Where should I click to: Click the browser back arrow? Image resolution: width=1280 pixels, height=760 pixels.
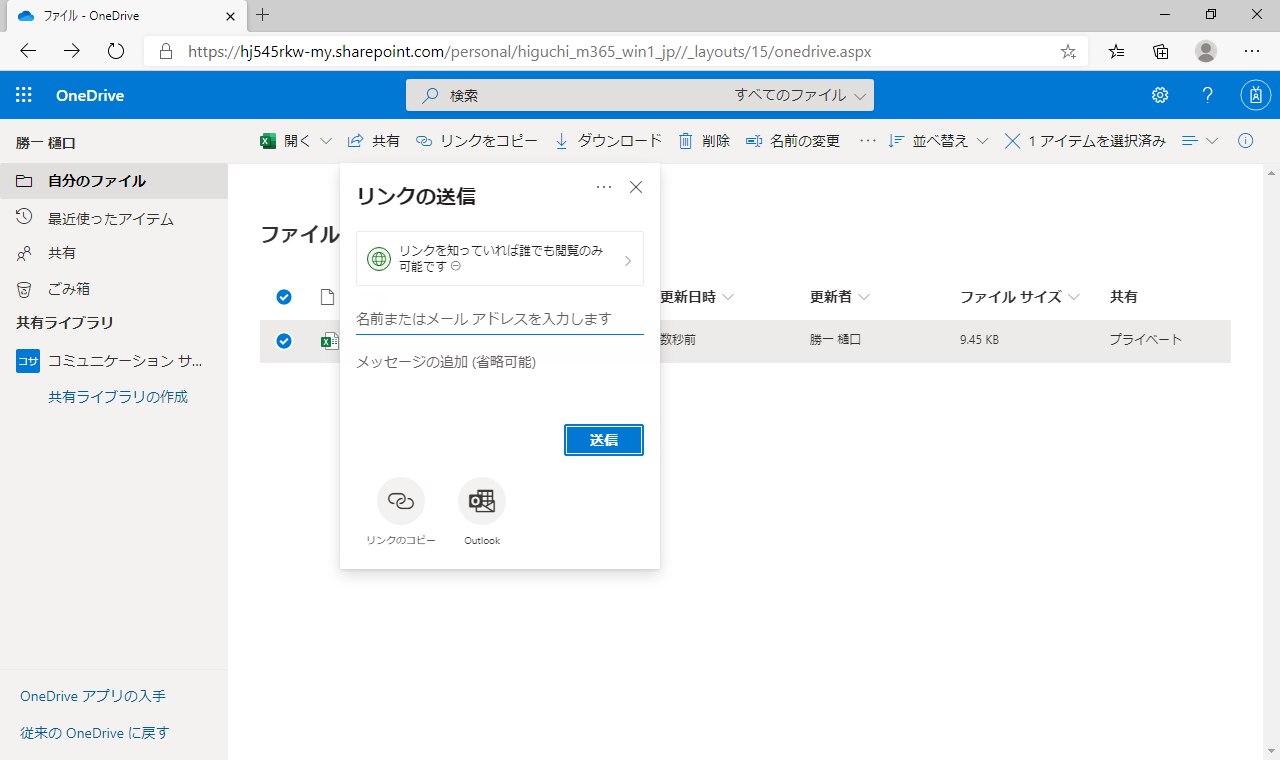(28, 51)
